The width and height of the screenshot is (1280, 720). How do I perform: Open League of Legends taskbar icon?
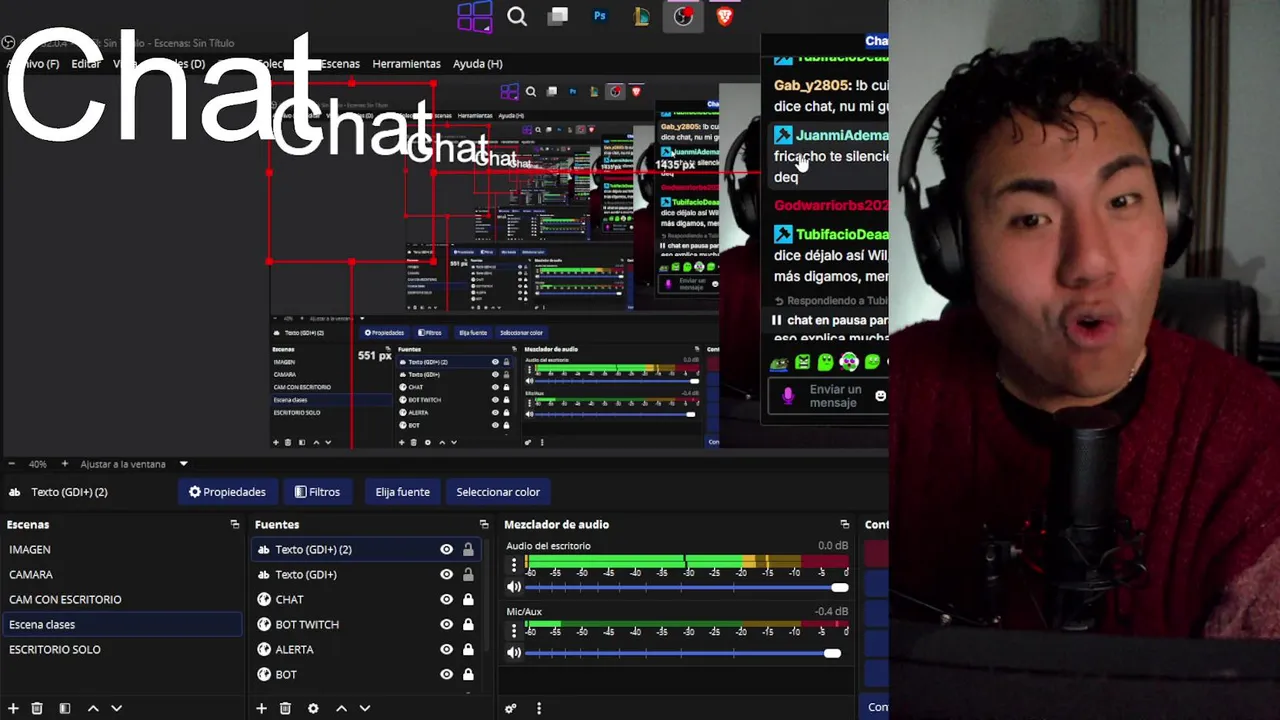coord(642,16)
